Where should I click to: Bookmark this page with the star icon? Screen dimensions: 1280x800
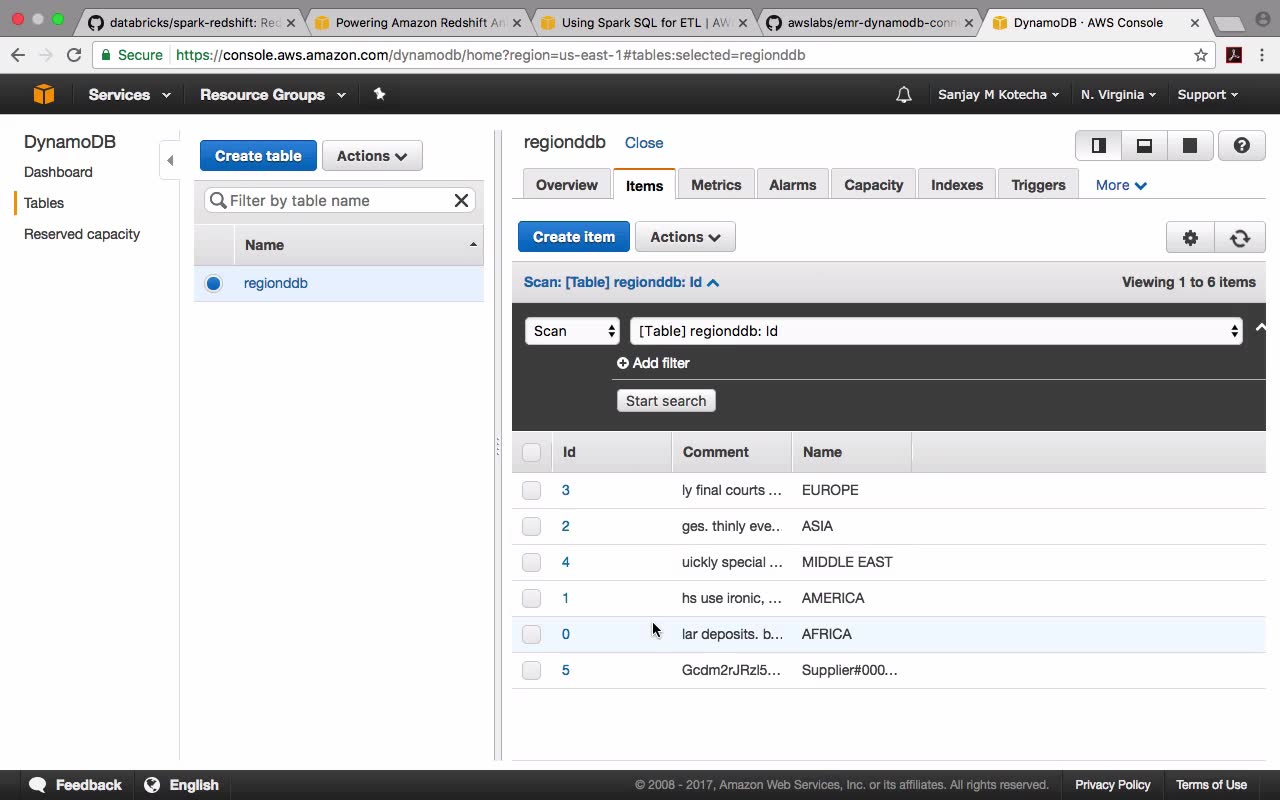[x=1201, y=55]
